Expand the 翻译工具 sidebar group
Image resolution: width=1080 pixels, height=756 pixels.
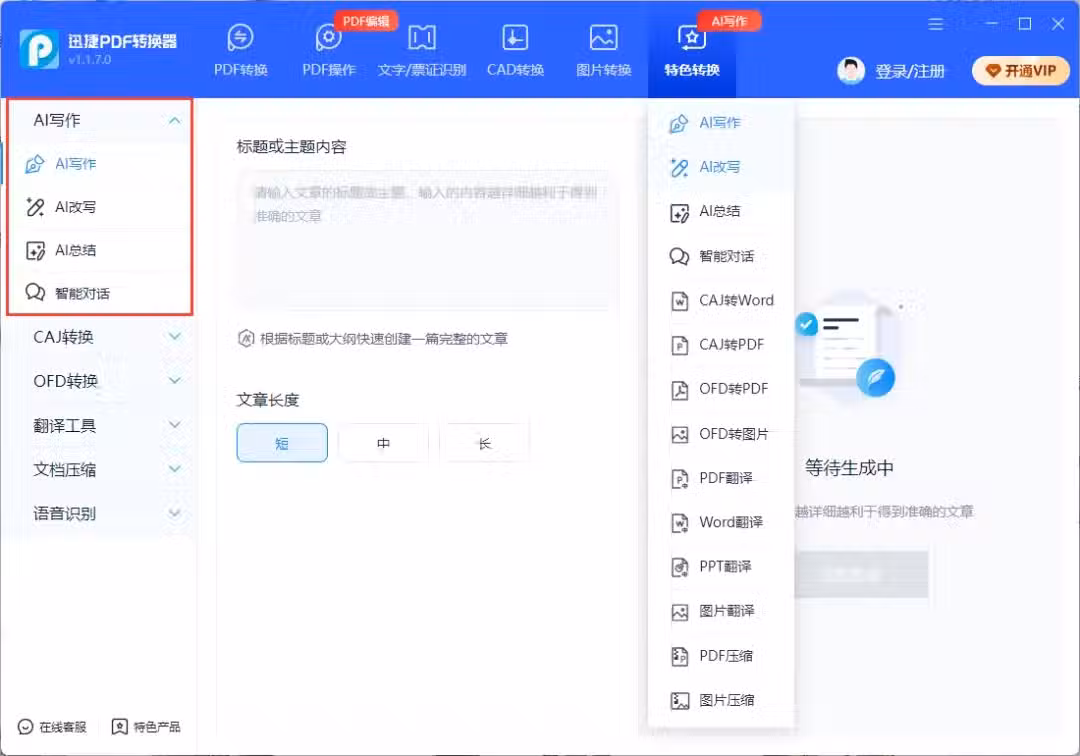99,426
